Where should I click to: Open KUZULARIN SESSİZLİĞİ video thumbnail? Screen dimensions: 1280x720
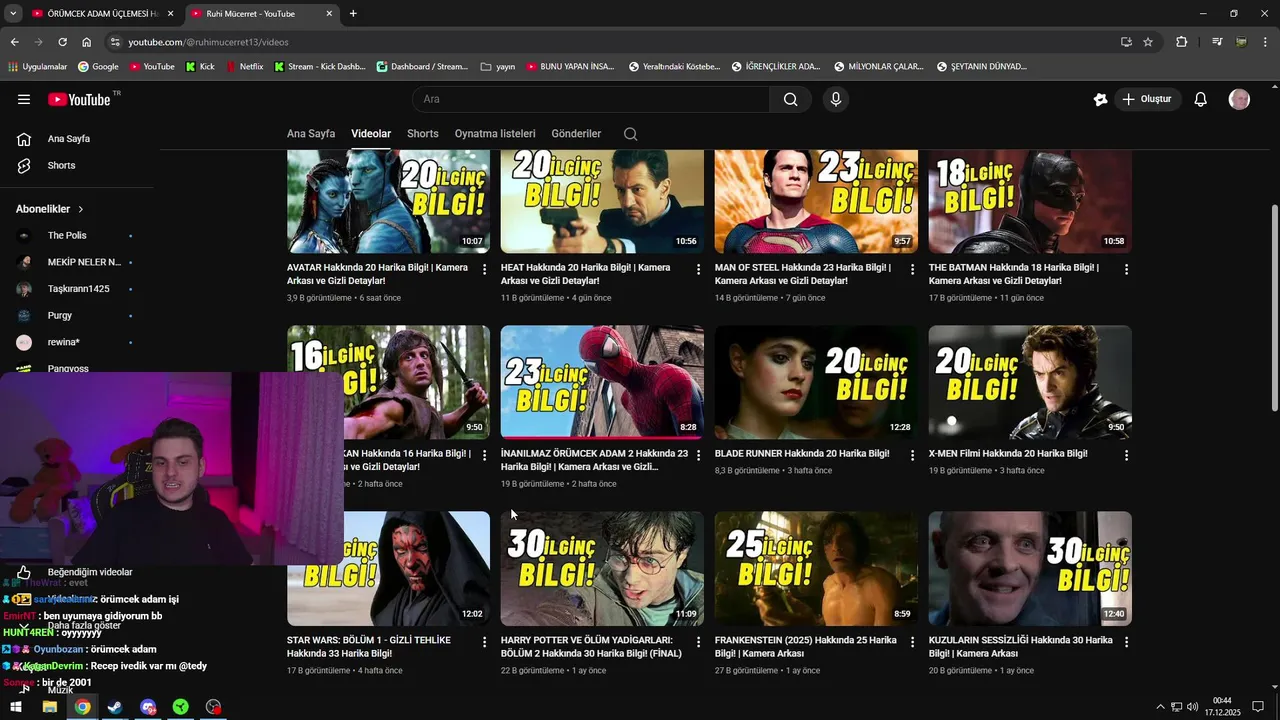tap(1030, 568)
